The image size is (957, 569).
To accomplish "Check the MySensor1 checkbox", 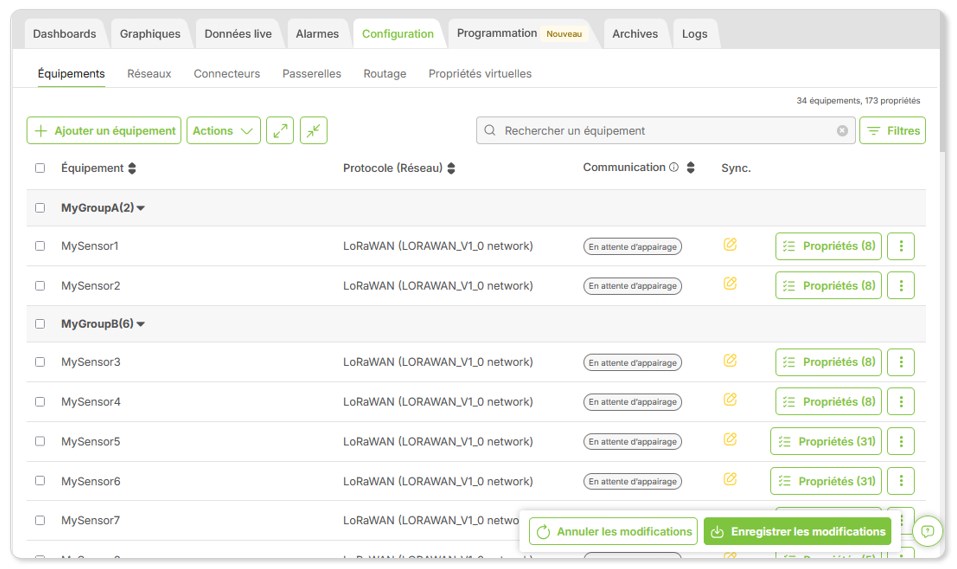I will pyautogui.click(x=40, y=246).
